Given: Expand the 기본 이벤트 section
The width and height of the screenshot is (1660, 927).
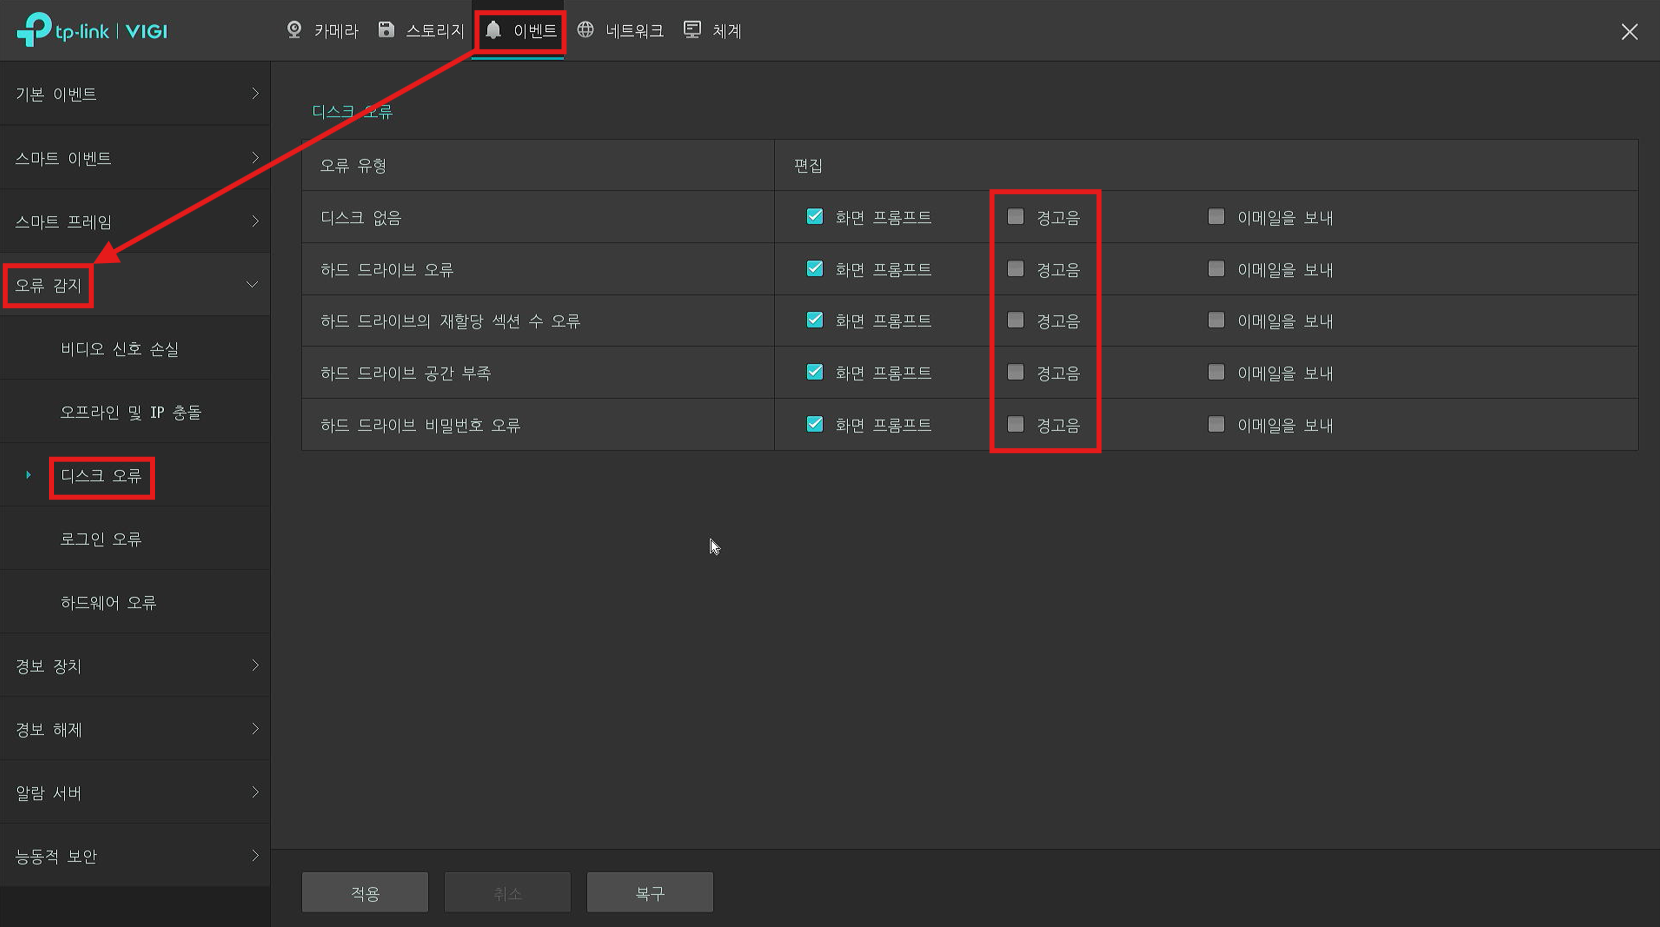Looking at the screenshot, I should point(135,94).
